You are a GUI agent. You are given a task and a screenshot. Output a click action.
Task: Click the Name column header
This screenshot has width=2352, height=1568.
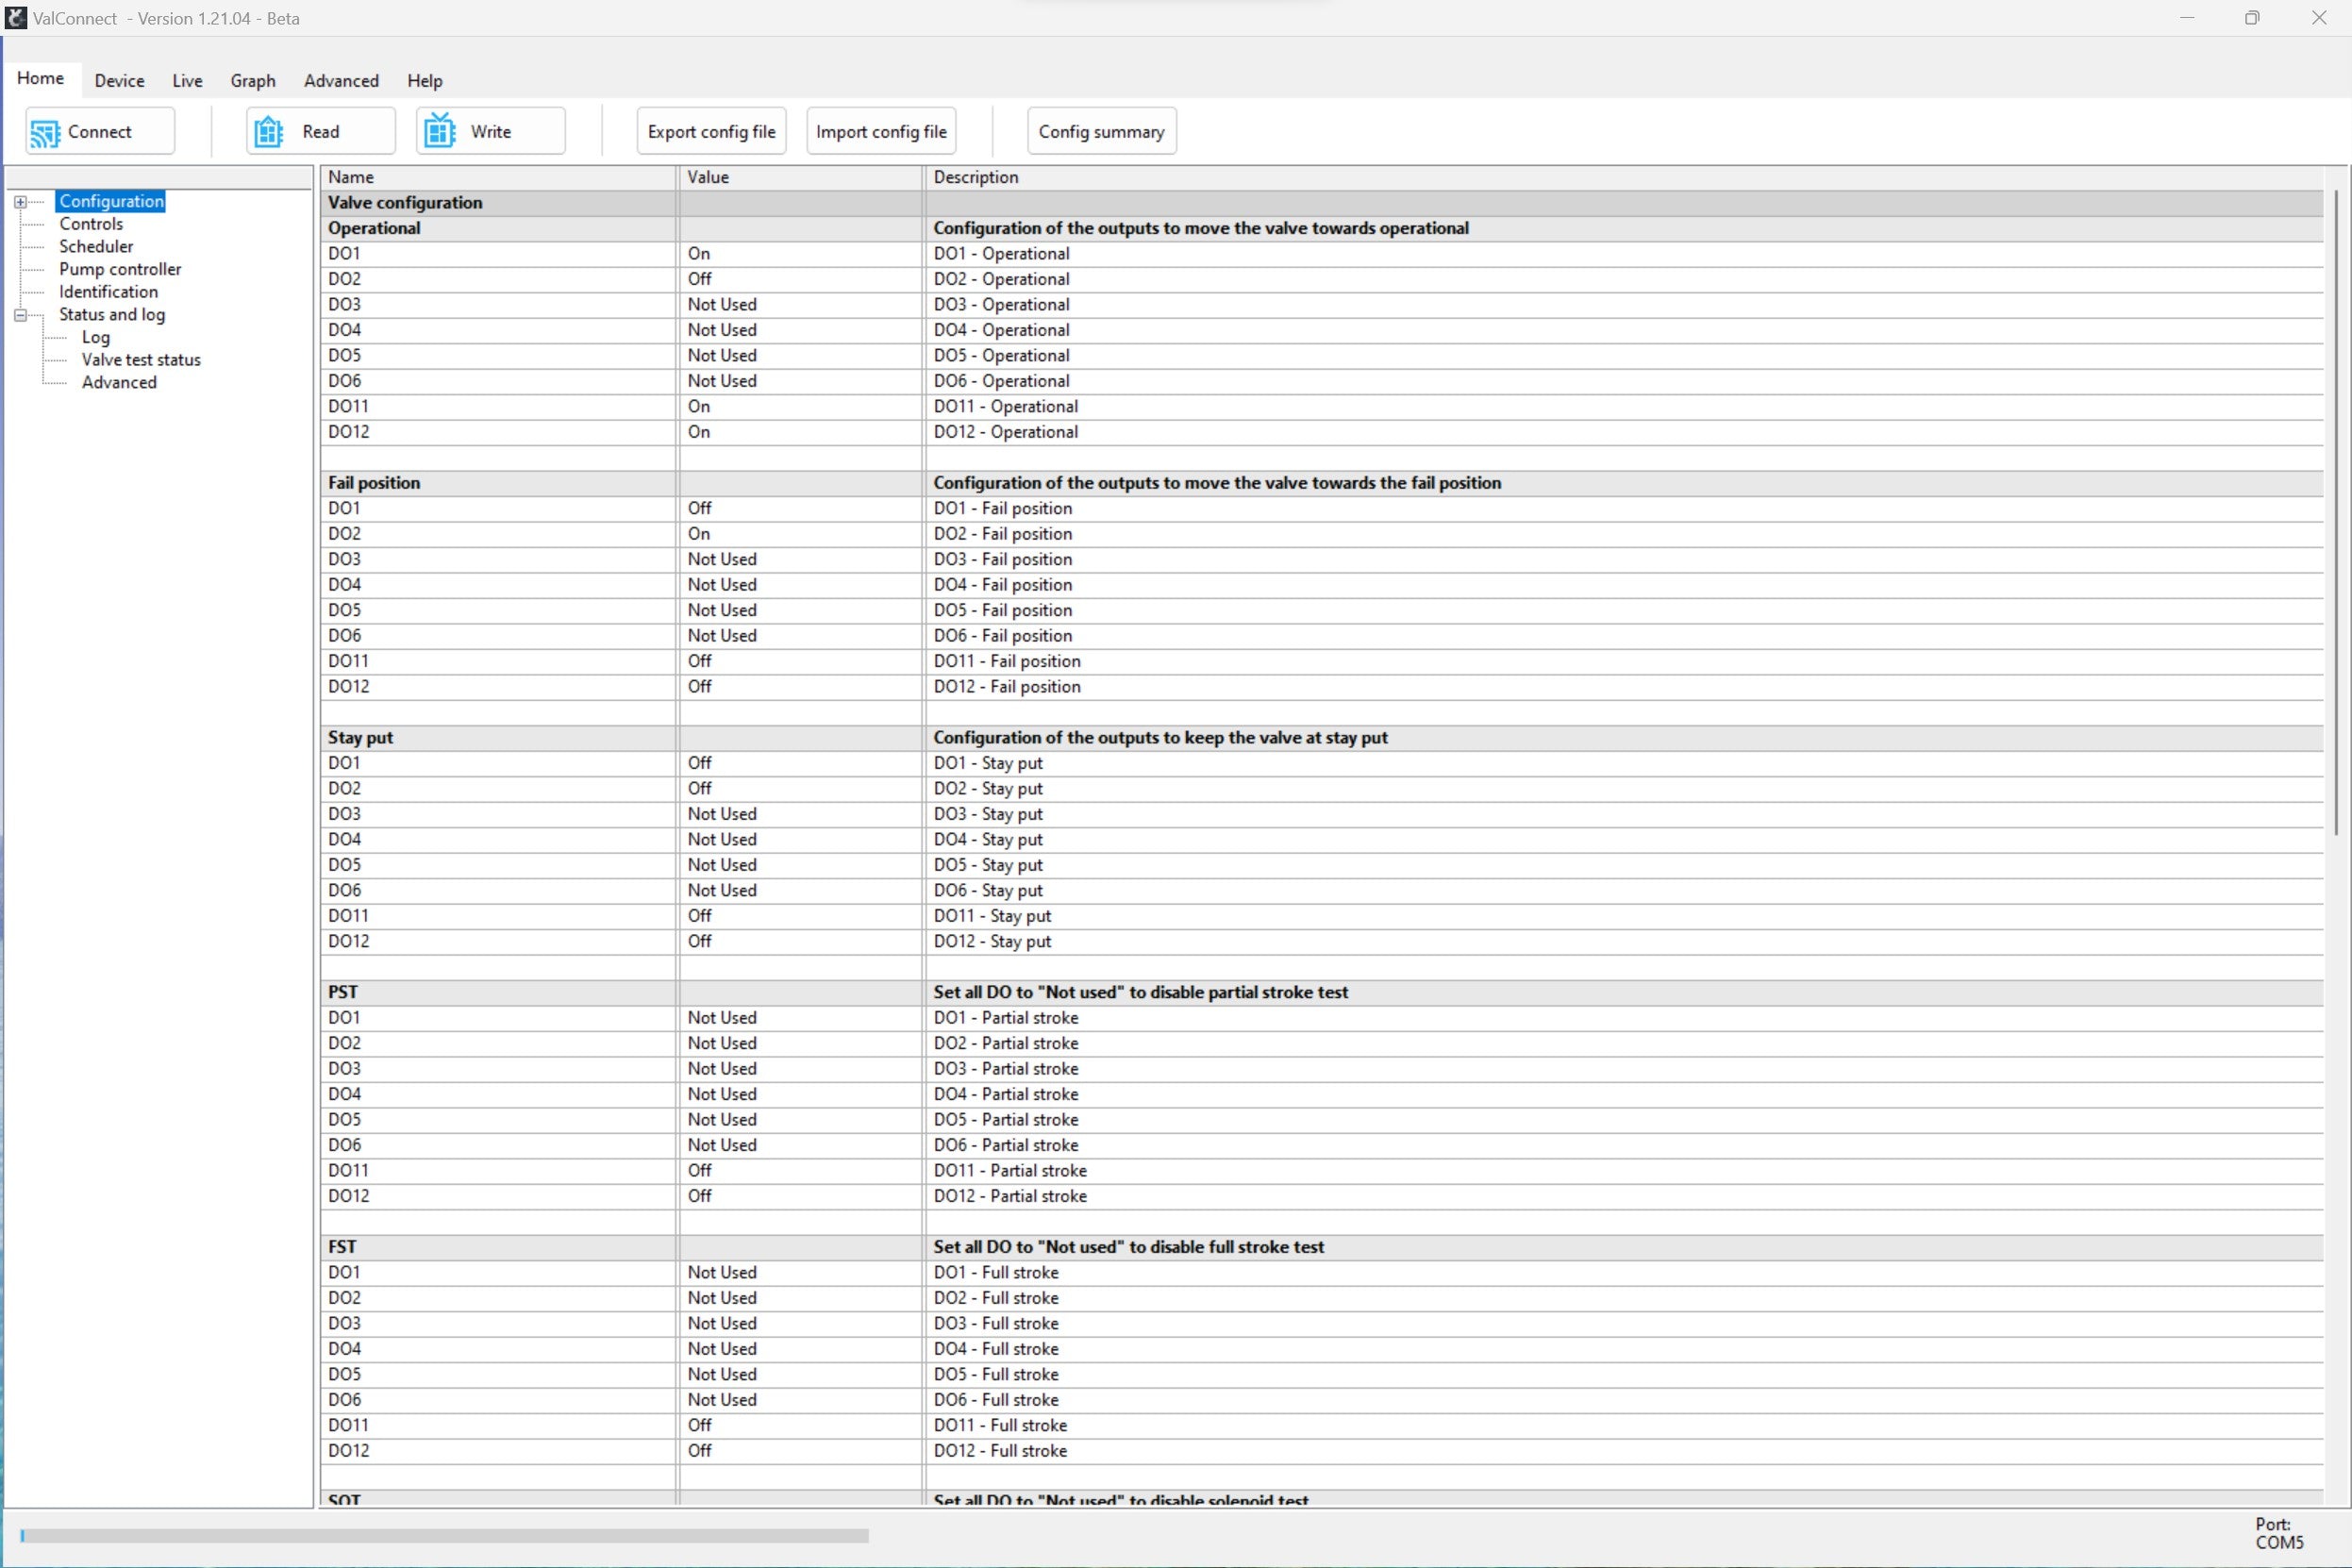[498, 177]
